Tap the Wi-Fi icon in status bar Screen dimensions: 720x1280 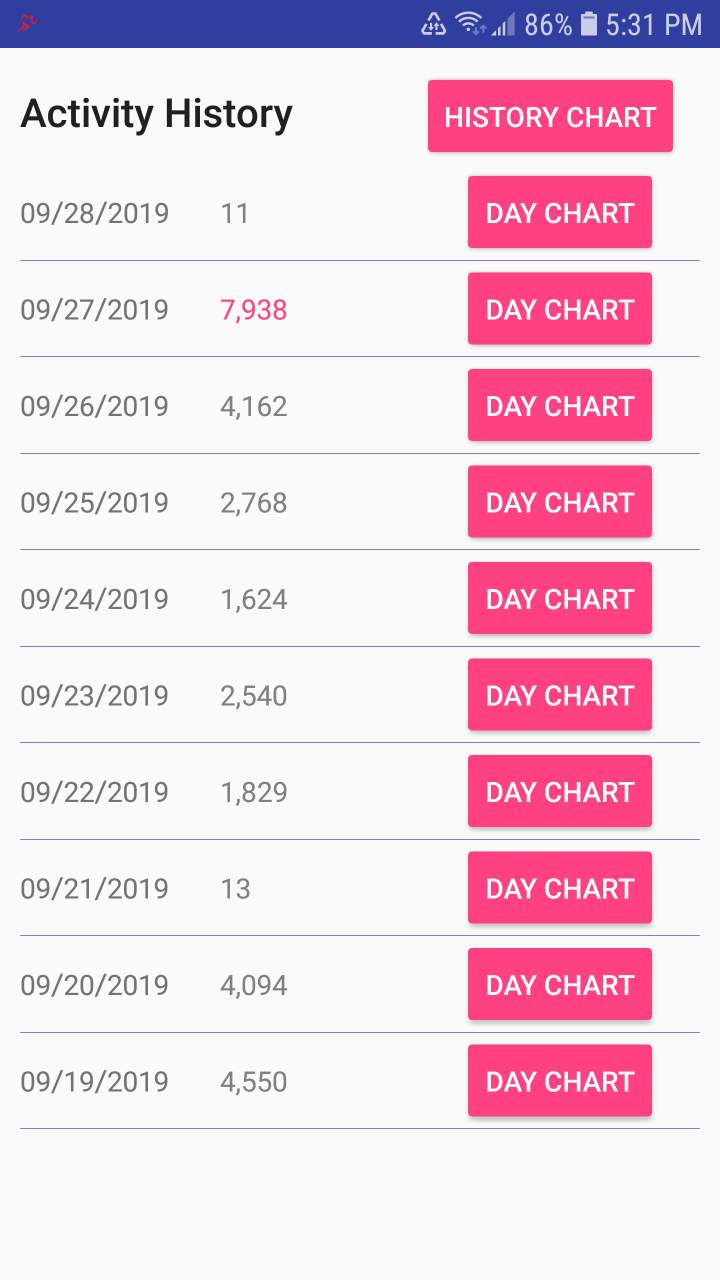click(469, 23)
